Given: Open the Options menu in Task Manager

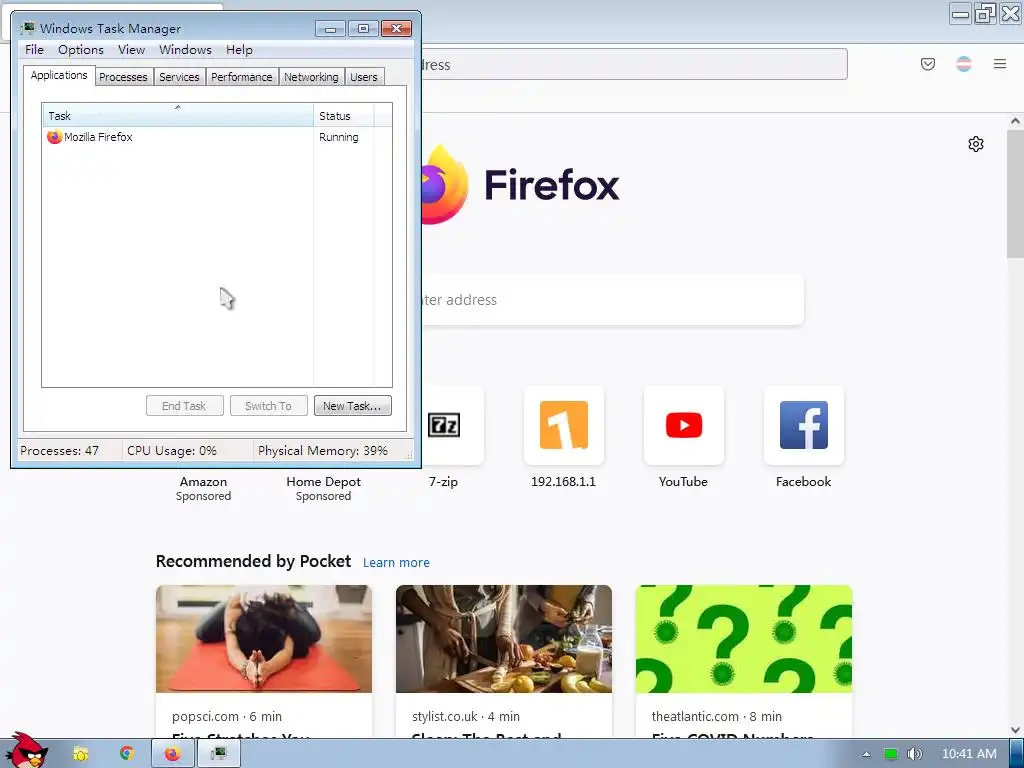Looking at the screenshot, I should (80, 50).
